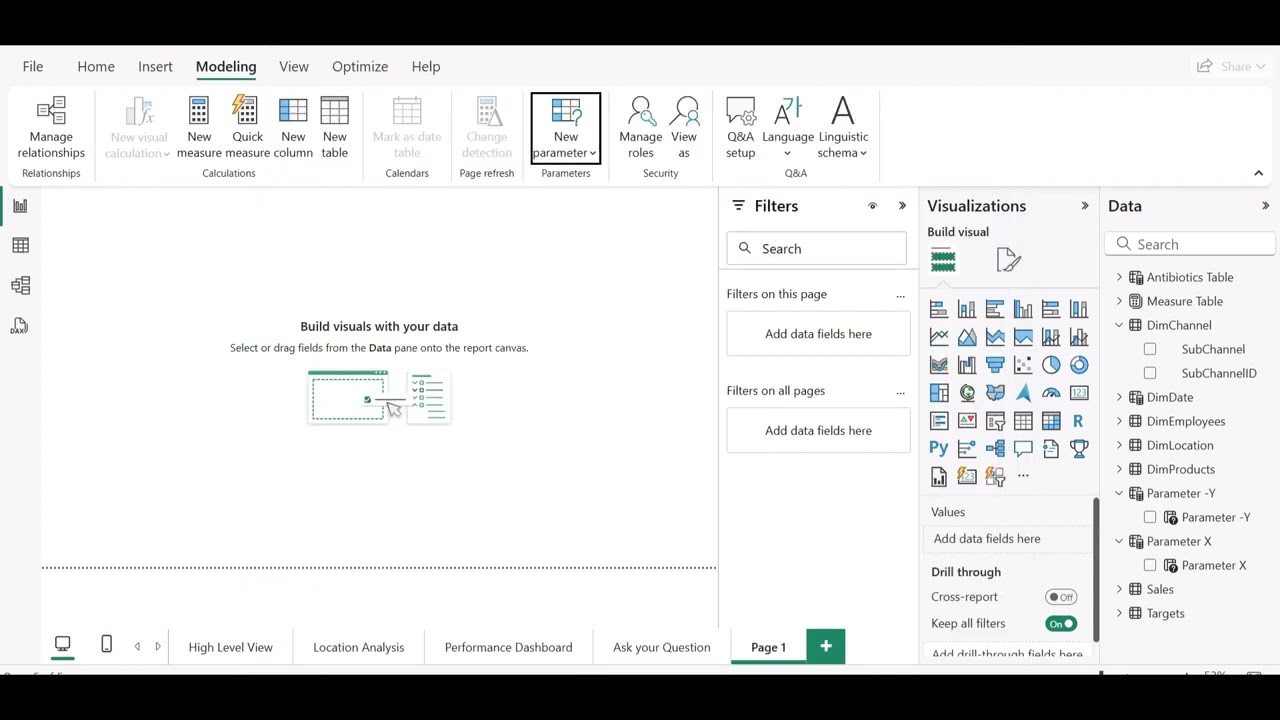
Task: Open Location Analysis page tab
Action: 358,647
